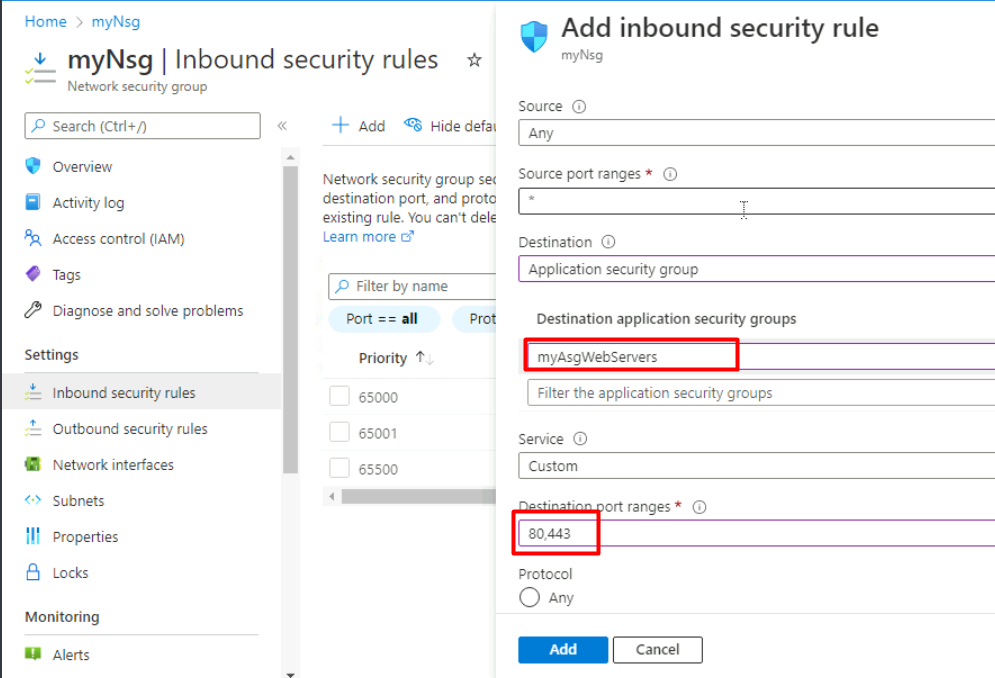Click the Inbound security rules icon in sidebar
This screenshot has width=995, height=678.
pos(33,392)
